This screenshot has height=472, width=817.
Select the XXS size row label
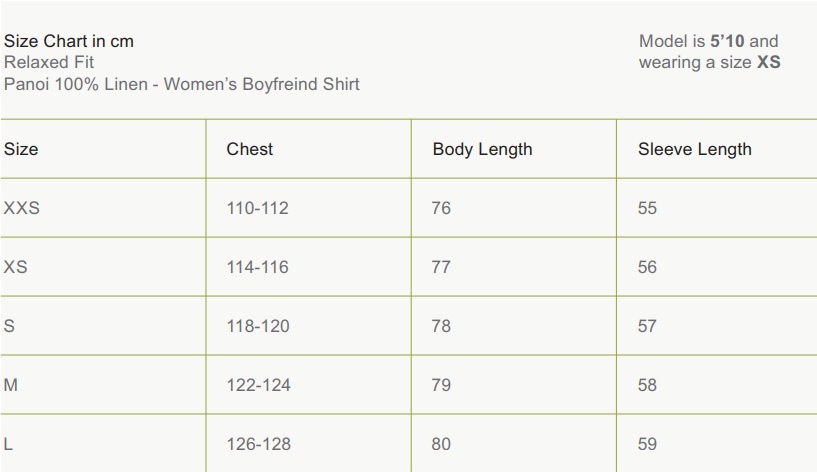(x=22, y=208)
